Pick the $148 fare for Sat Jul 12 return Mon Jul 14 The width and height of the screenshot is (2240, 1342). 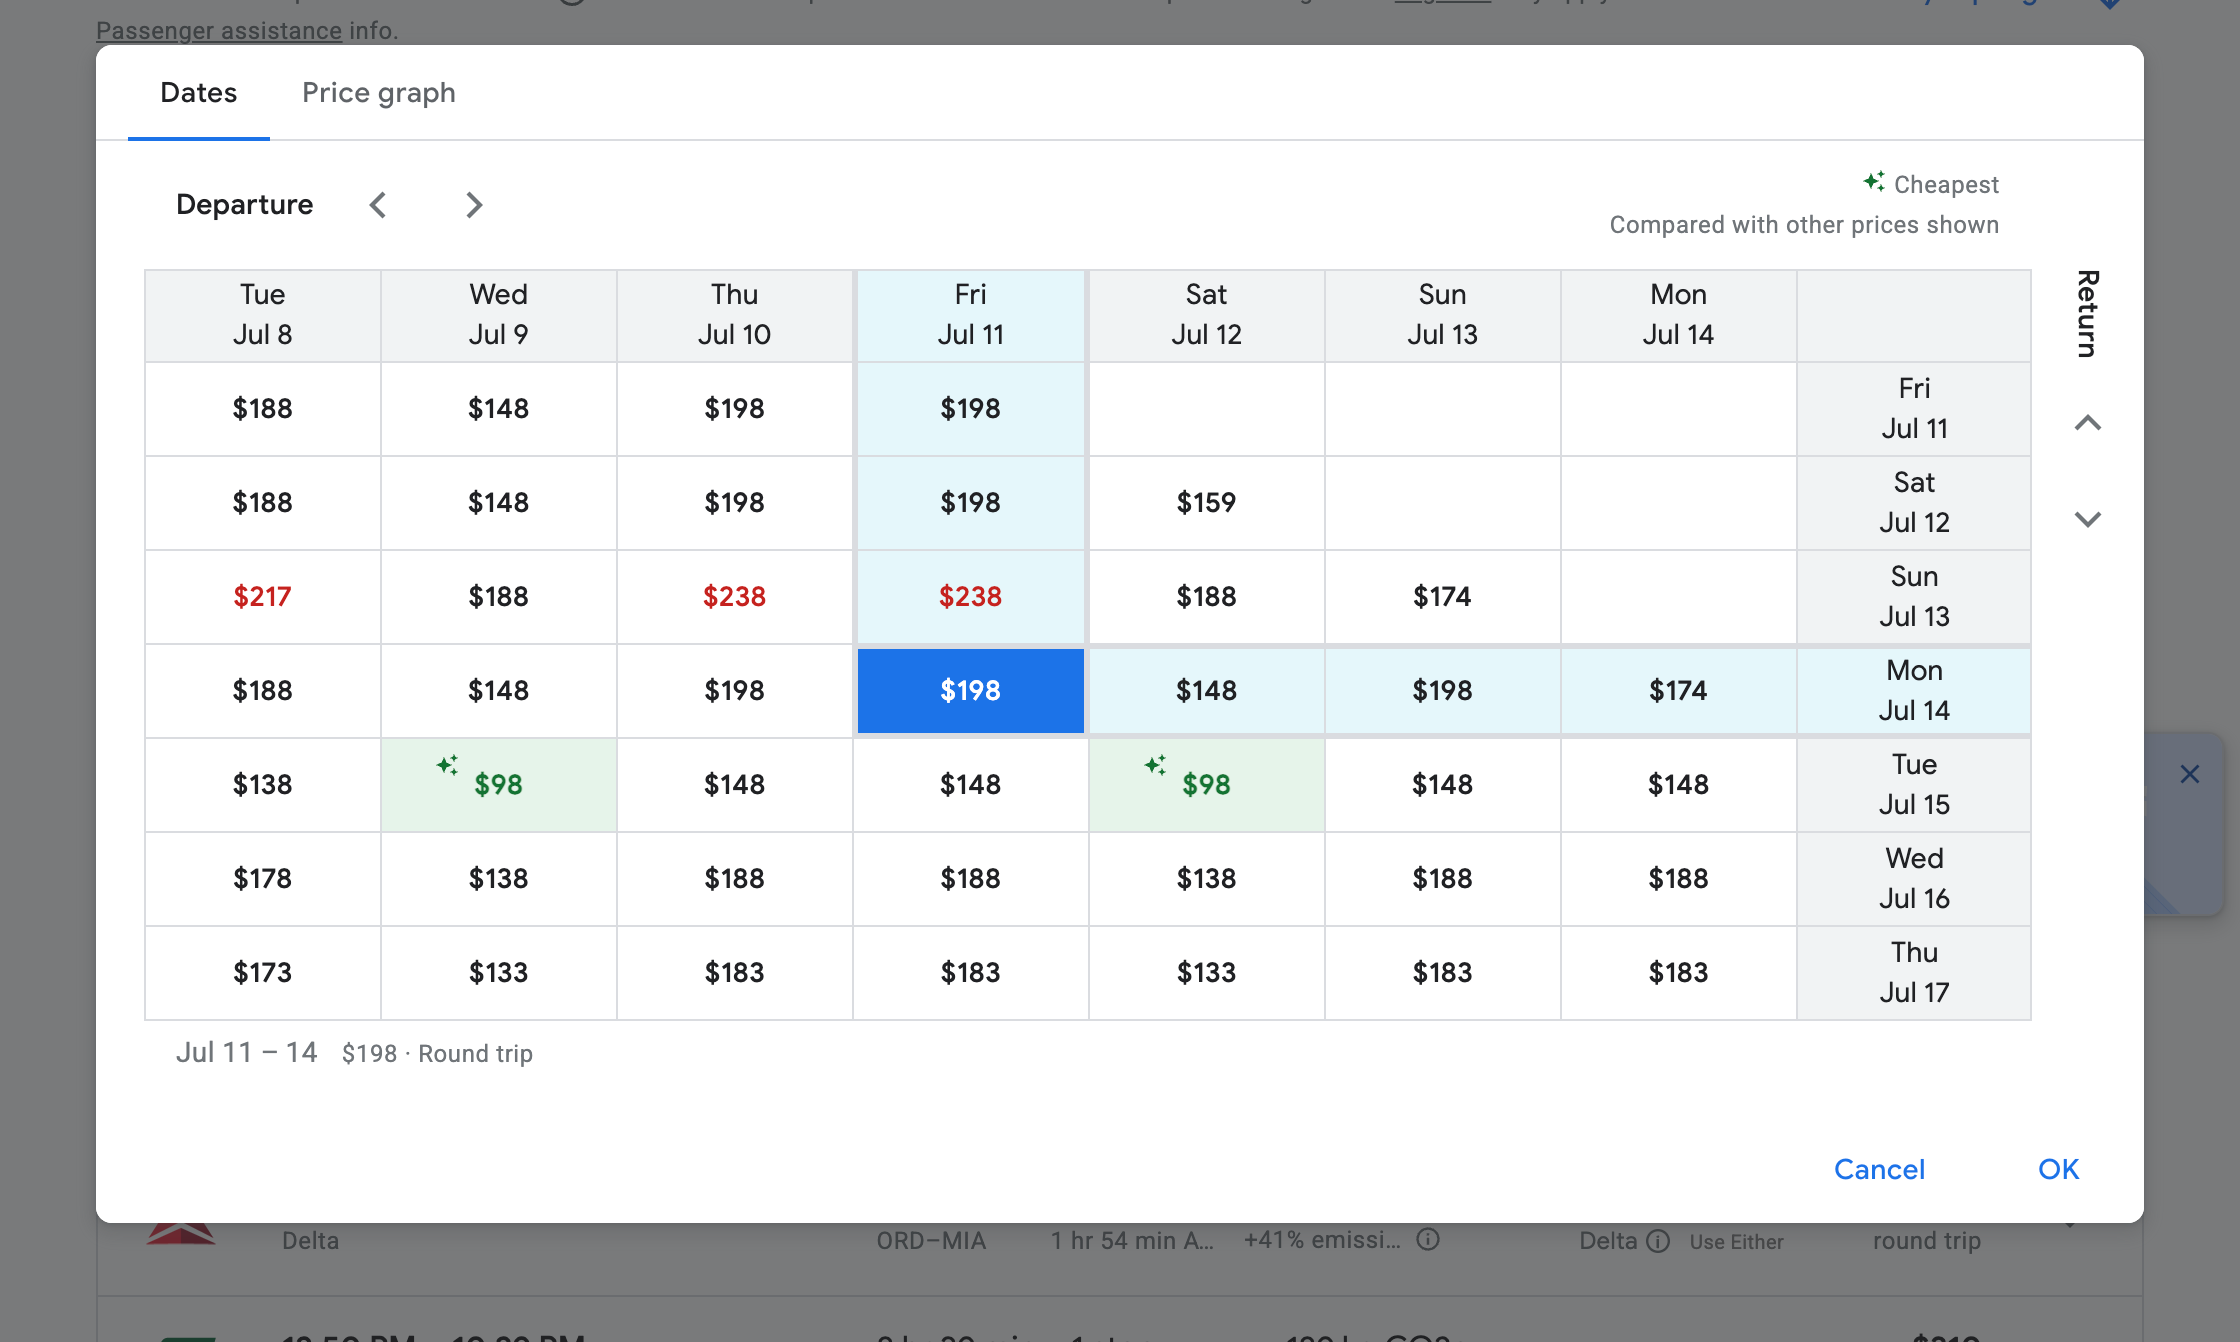tap(1206, 690)
